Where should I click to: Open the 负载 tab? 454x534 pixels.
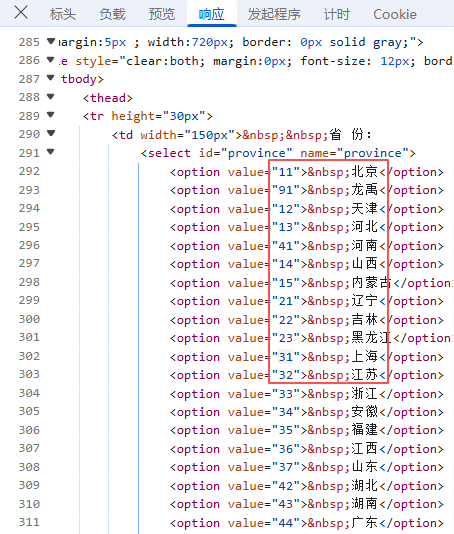112,14
